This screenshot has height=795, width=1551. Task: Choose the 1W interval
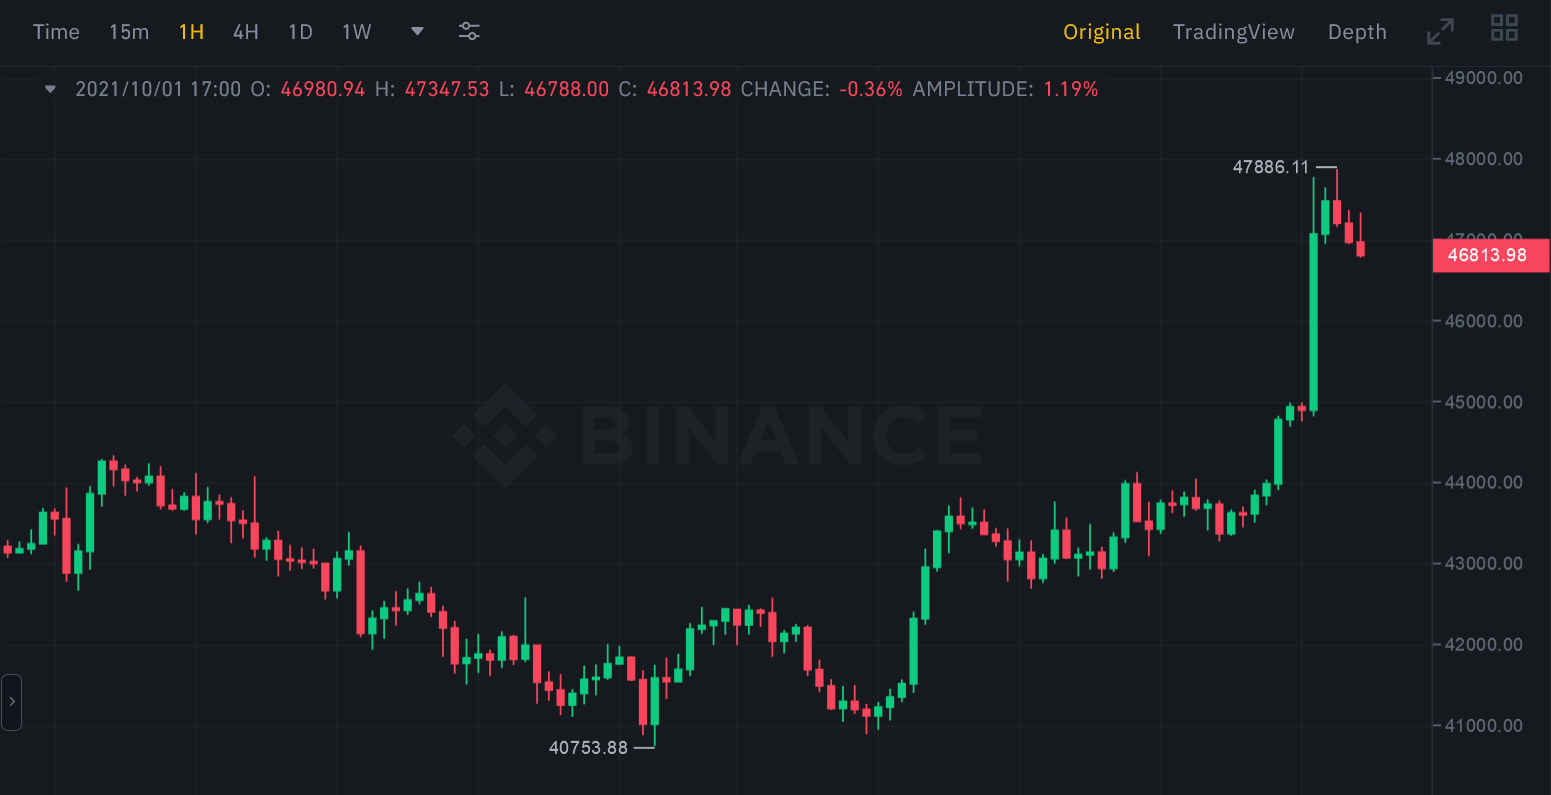pos(356,32)
